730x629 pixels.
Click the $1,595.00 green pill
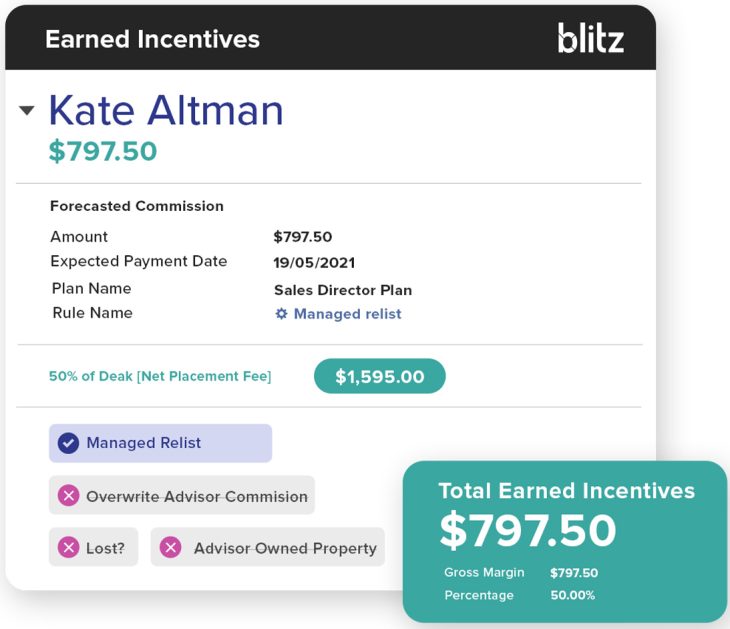pyautogui.click(x=379, y=377)
